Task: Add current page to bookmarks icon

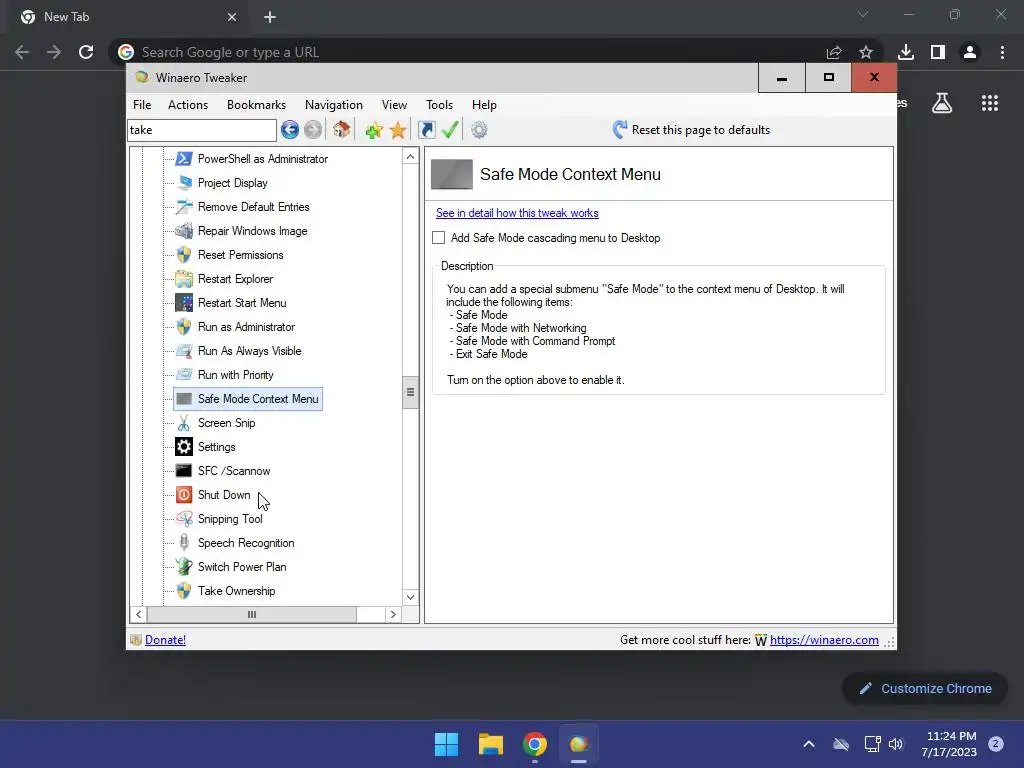Action: coord(374,130)
